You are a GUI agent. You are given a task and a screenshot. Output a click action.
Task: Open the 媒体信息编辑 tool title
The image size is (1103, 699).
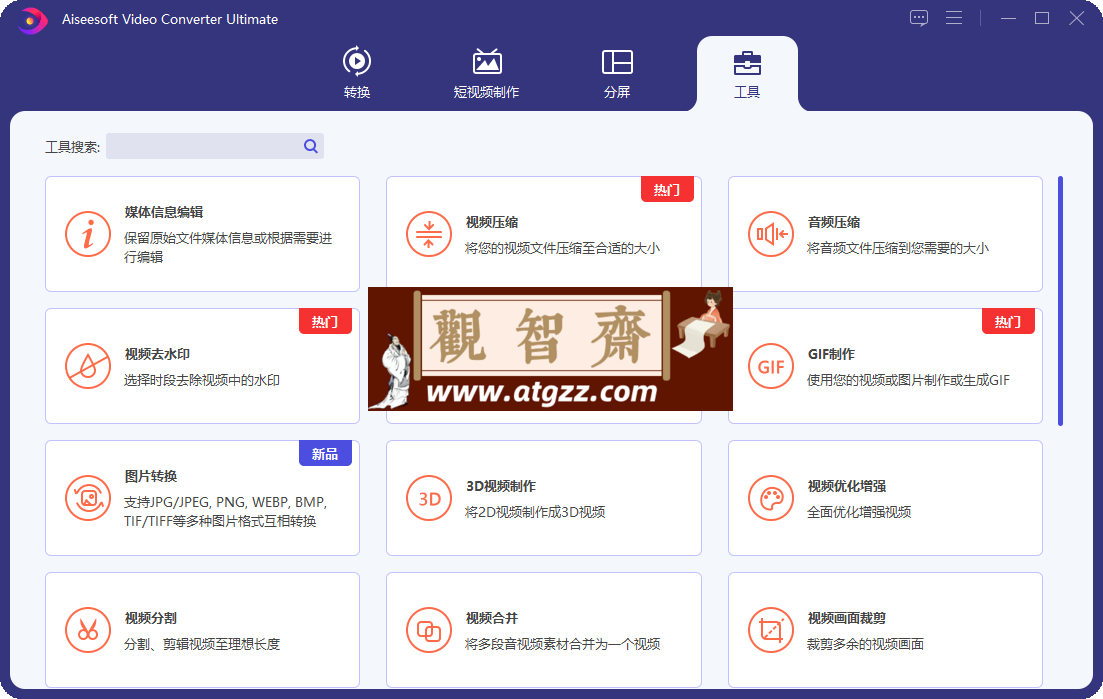(164, 212)
